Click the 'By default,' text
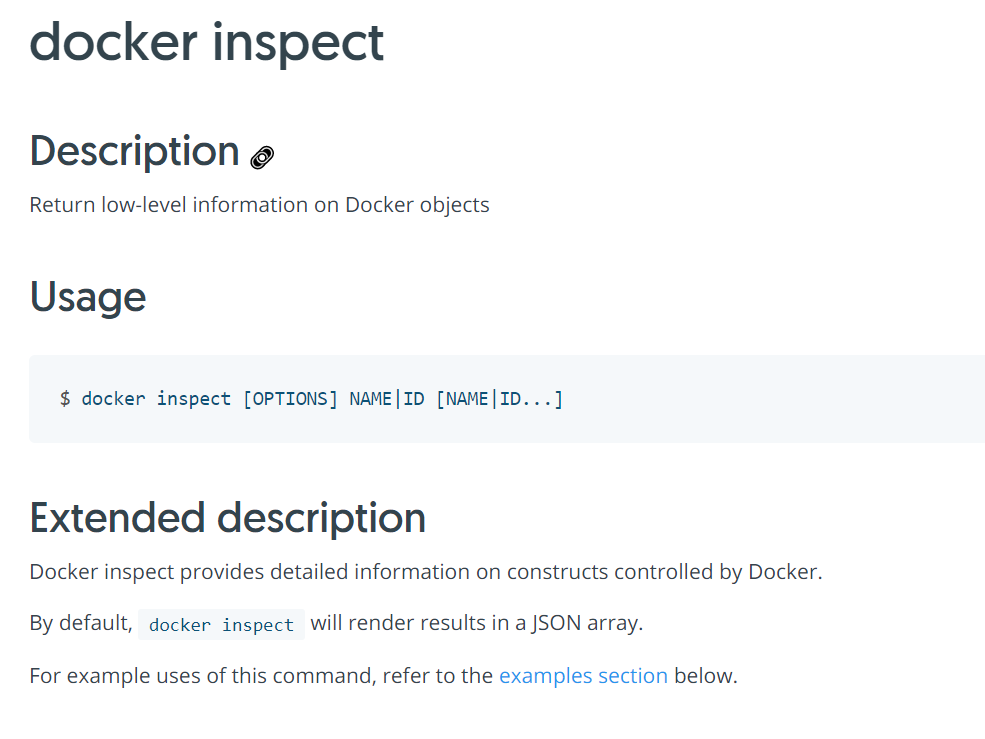 tap(81, 623)
